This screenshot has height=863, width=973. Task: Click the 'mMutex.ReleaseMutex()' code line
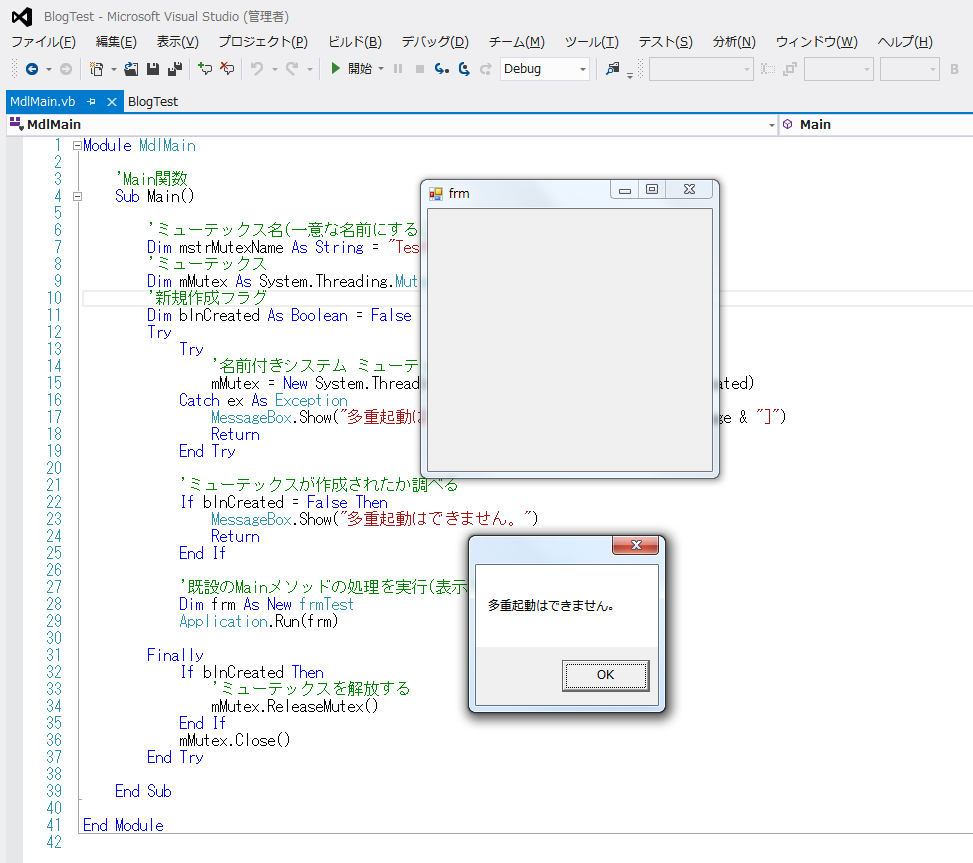295,707
